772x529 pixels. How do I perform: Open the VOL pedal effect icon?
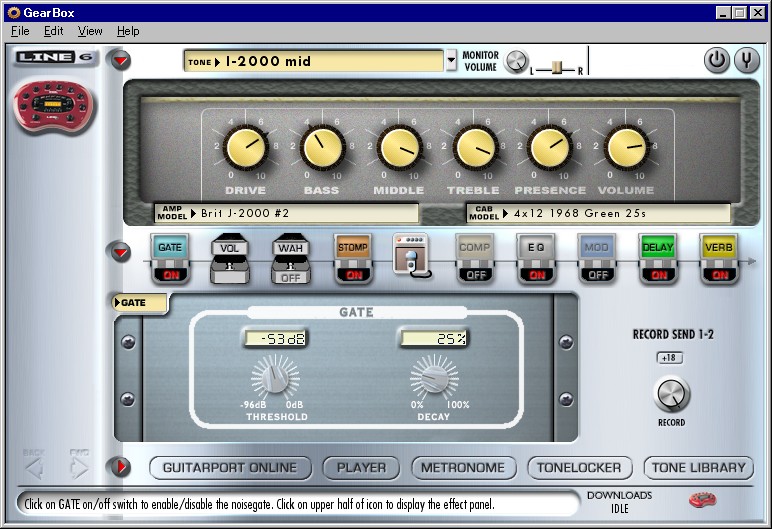[x=229, y=247]
